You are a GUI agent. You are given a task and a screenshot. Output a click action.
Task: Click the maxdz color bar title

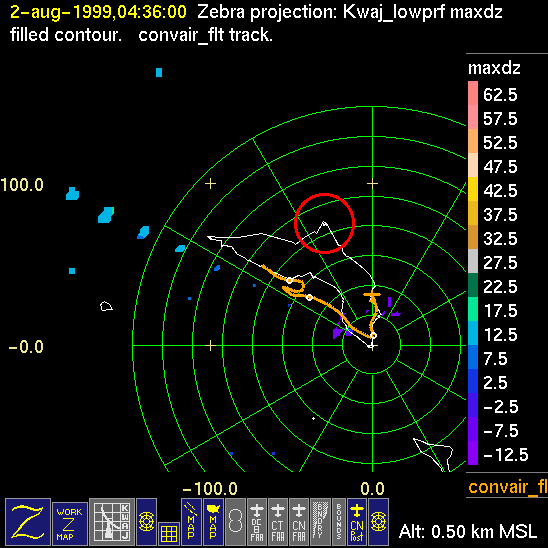coord(494,68)
